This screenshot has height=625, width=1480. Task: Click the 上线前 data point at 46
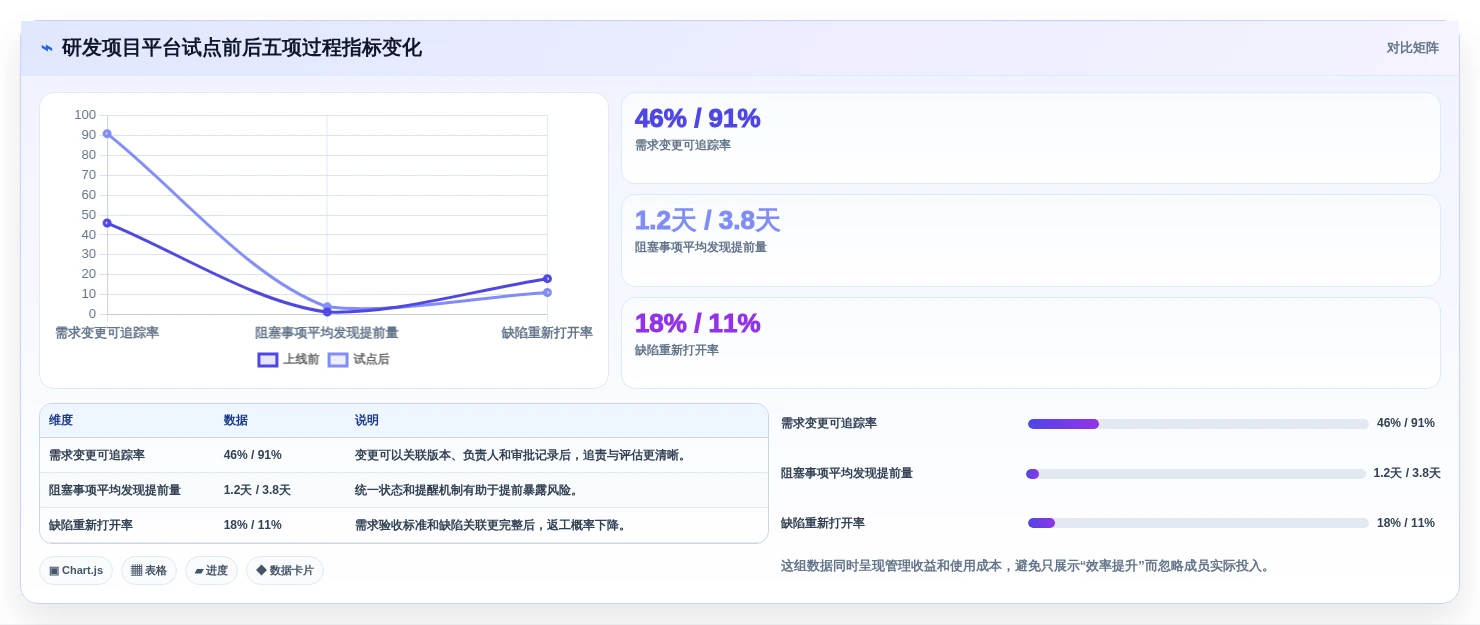pyautogui.click(x=107, y=223)
